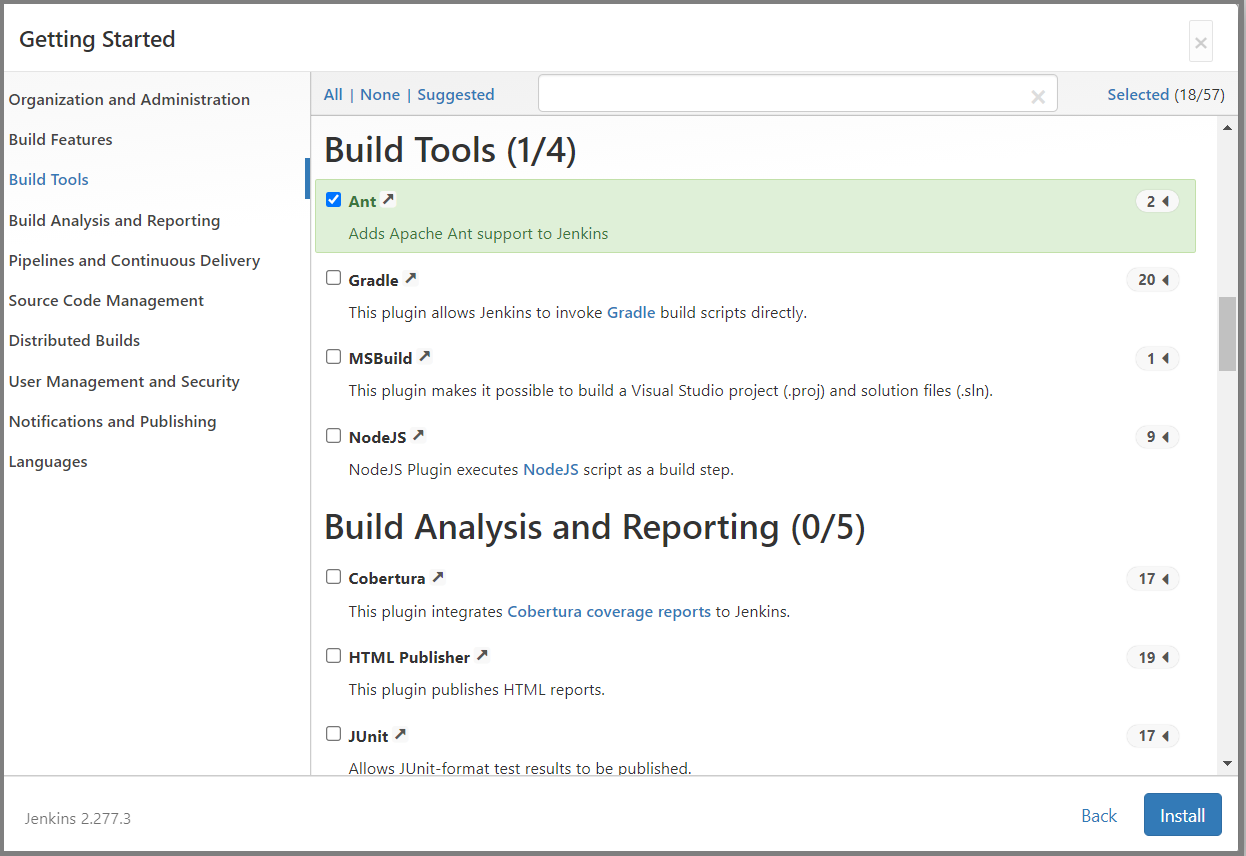Go to Source Code Management category

pyautogui.click(x=106, y=300)
